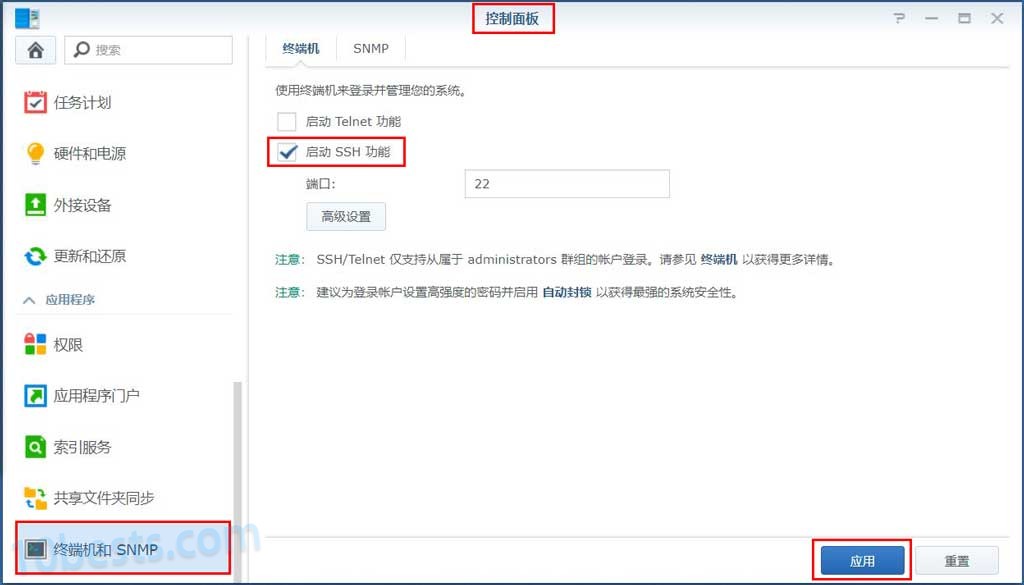Click the Control Panel app logo icon

tap(27, 18)
